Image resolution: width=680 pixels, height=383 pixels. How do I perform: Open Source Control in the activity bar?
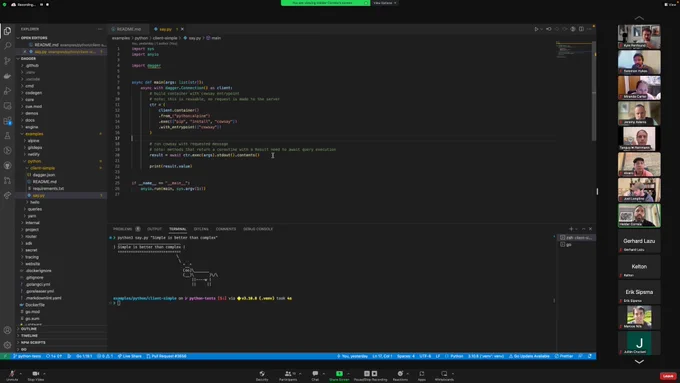point(7,61)
